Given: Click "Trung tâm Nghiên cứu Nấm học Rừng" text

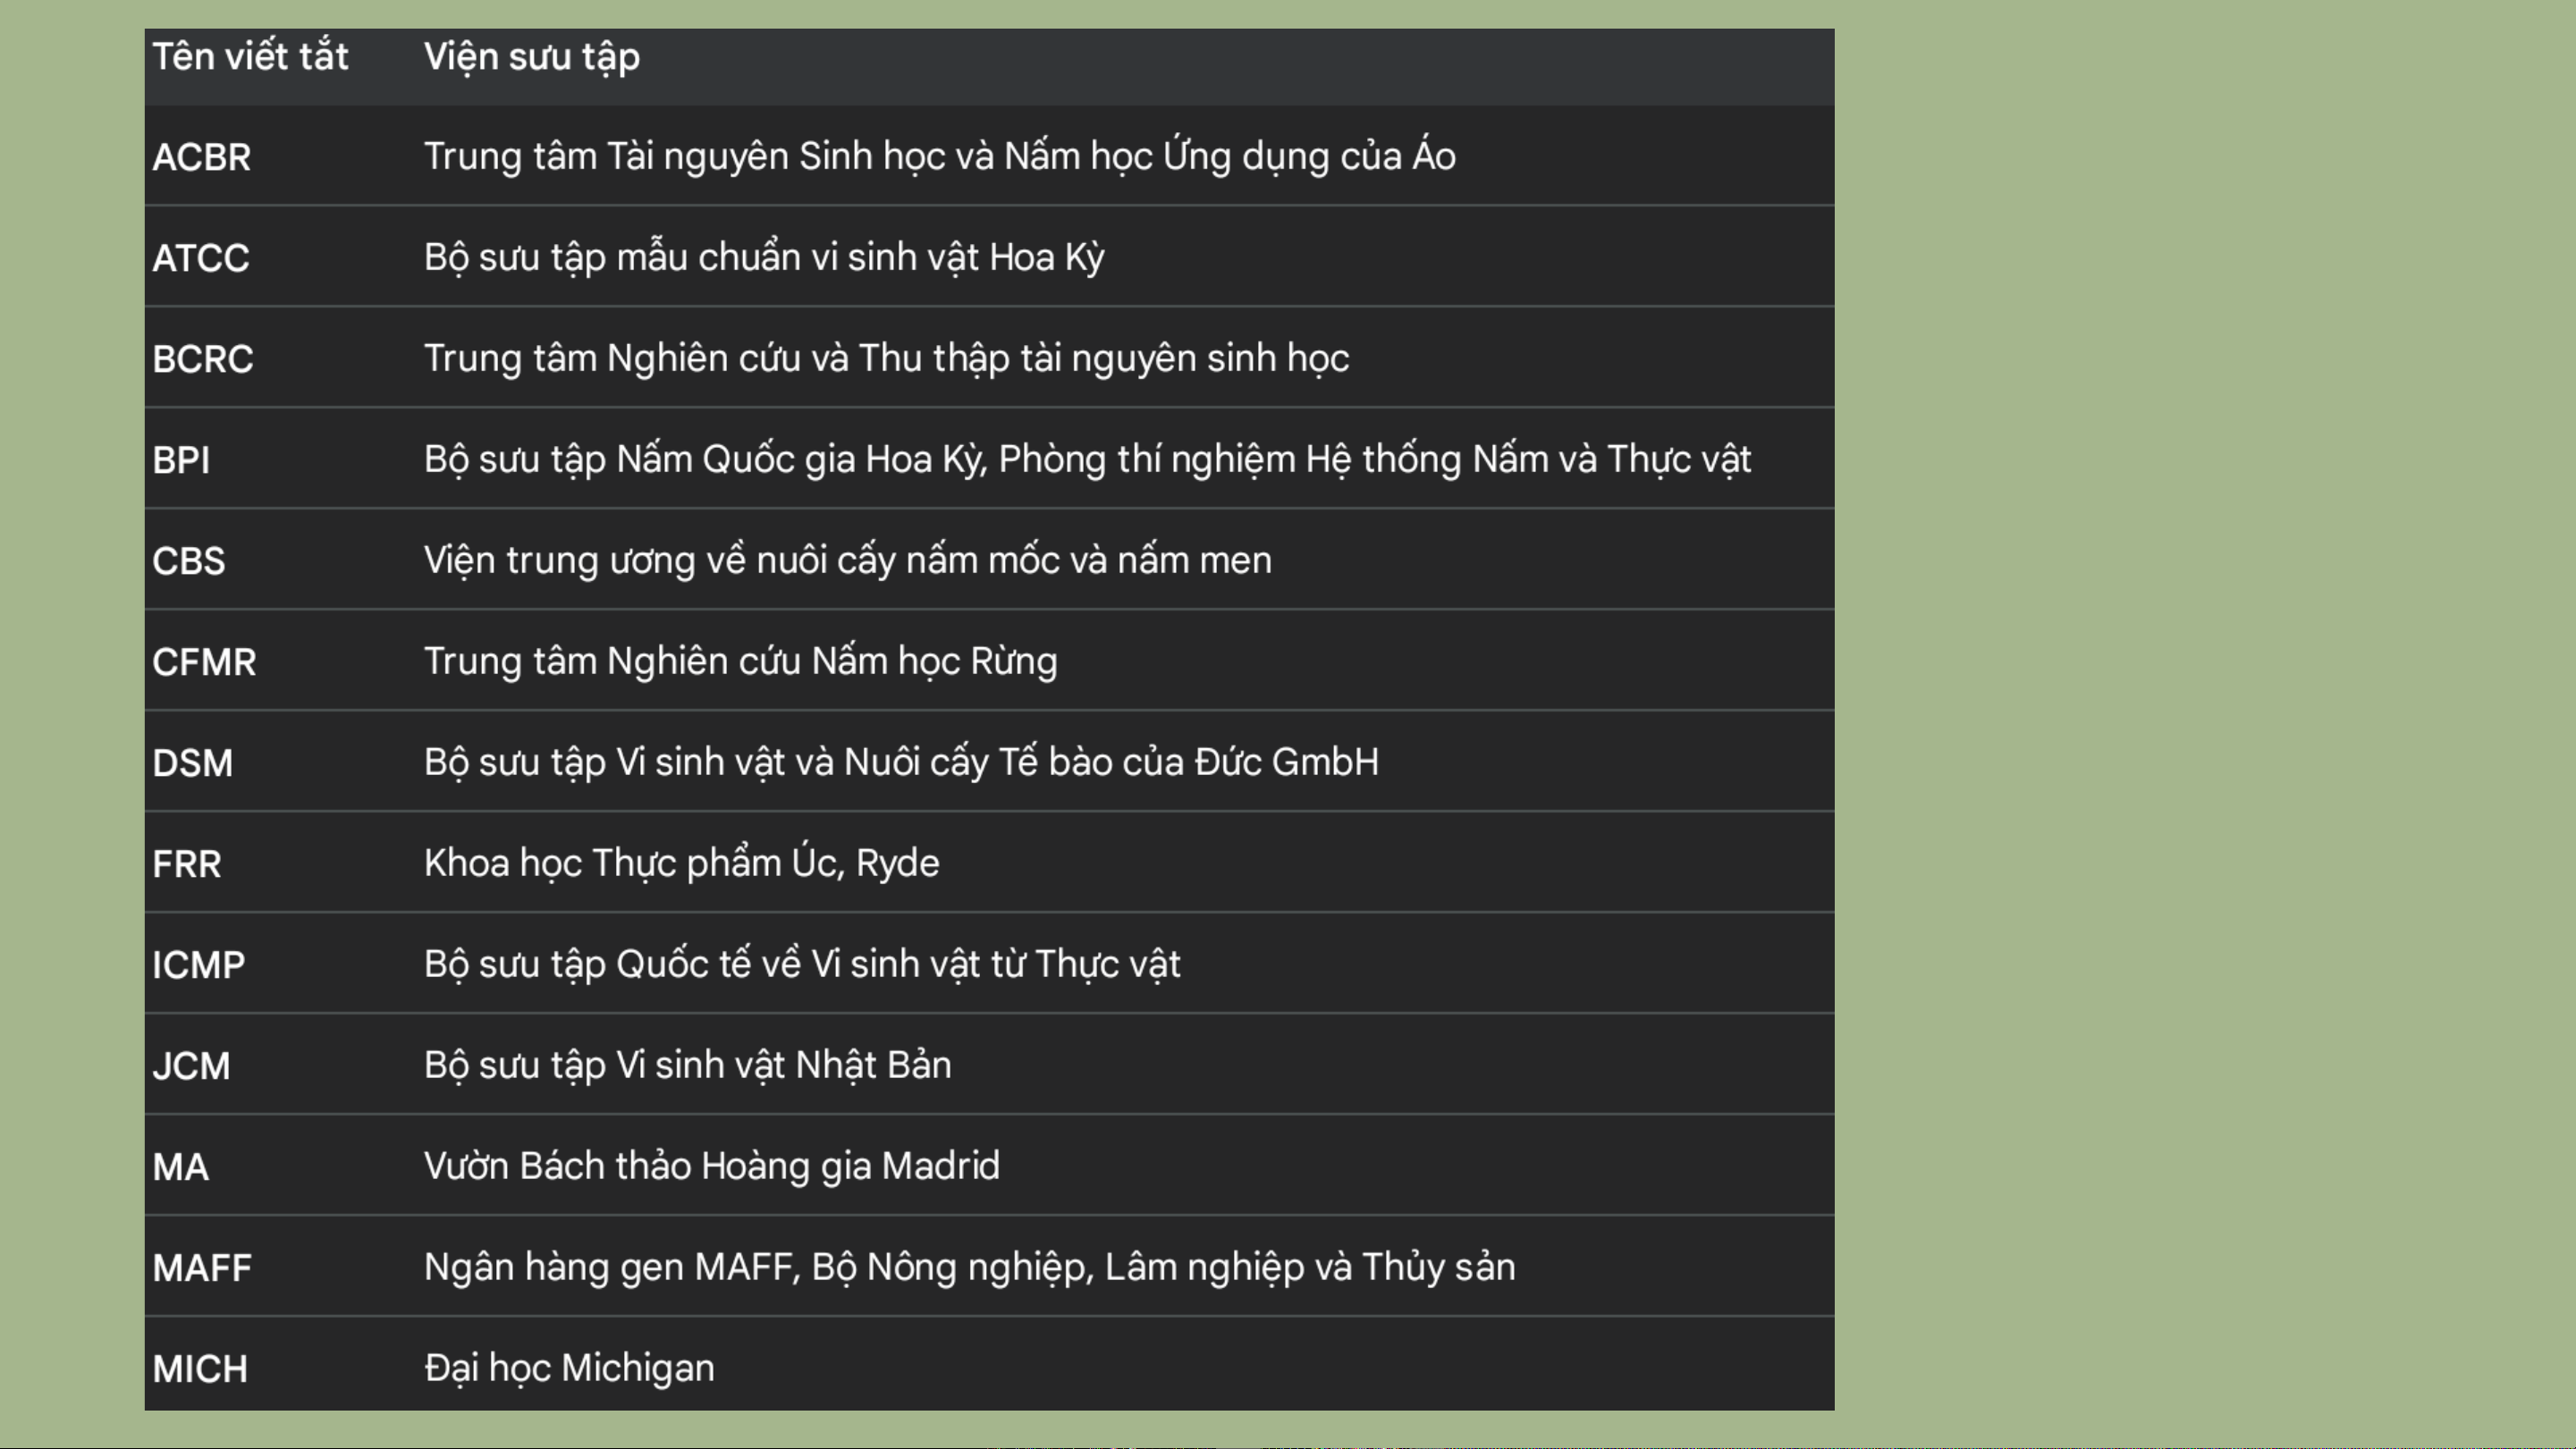Looking at the screenshot, I should (x=740, y=662).
